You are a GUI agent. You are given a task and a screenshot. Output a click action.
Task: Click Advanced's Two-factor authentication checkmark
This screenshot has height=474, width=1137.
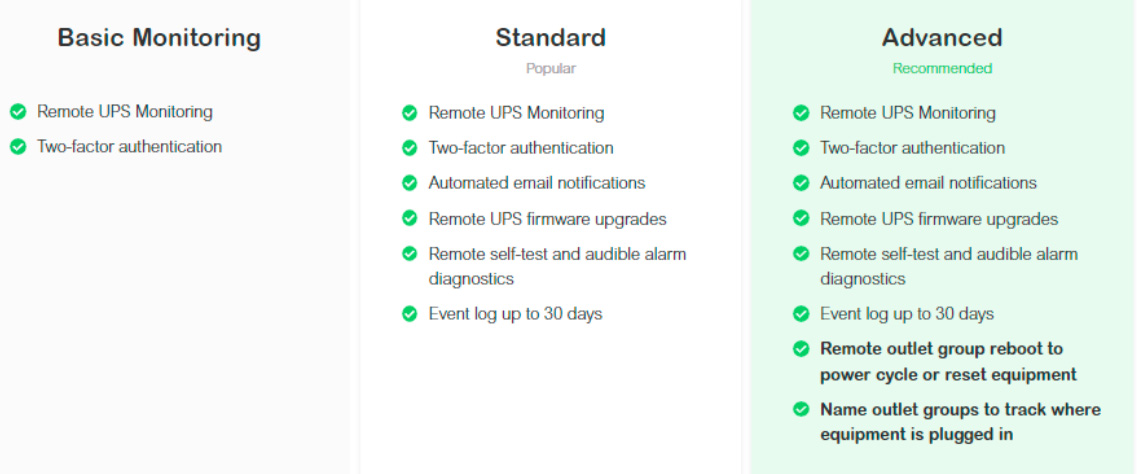(x=801, y=148)
